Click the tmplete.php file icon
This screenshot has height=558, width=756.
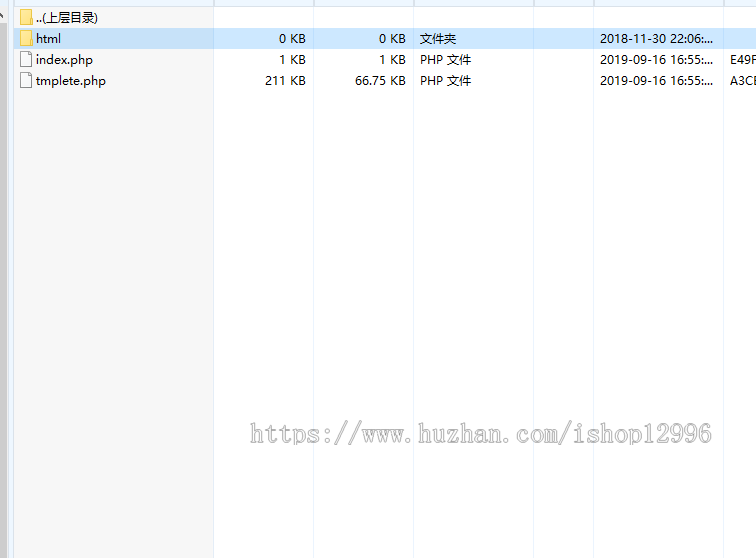[x=26, y=81]
